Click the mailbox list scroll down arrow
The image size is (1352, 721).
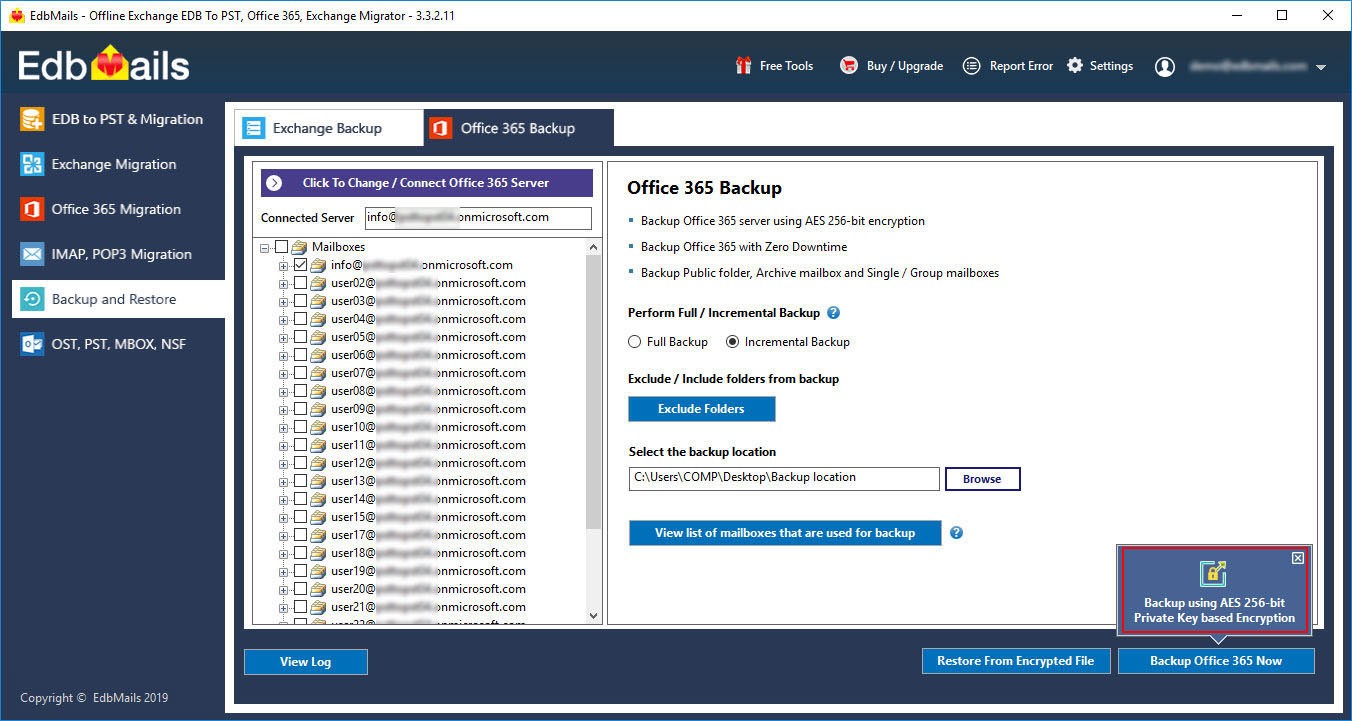coord(593,616)
